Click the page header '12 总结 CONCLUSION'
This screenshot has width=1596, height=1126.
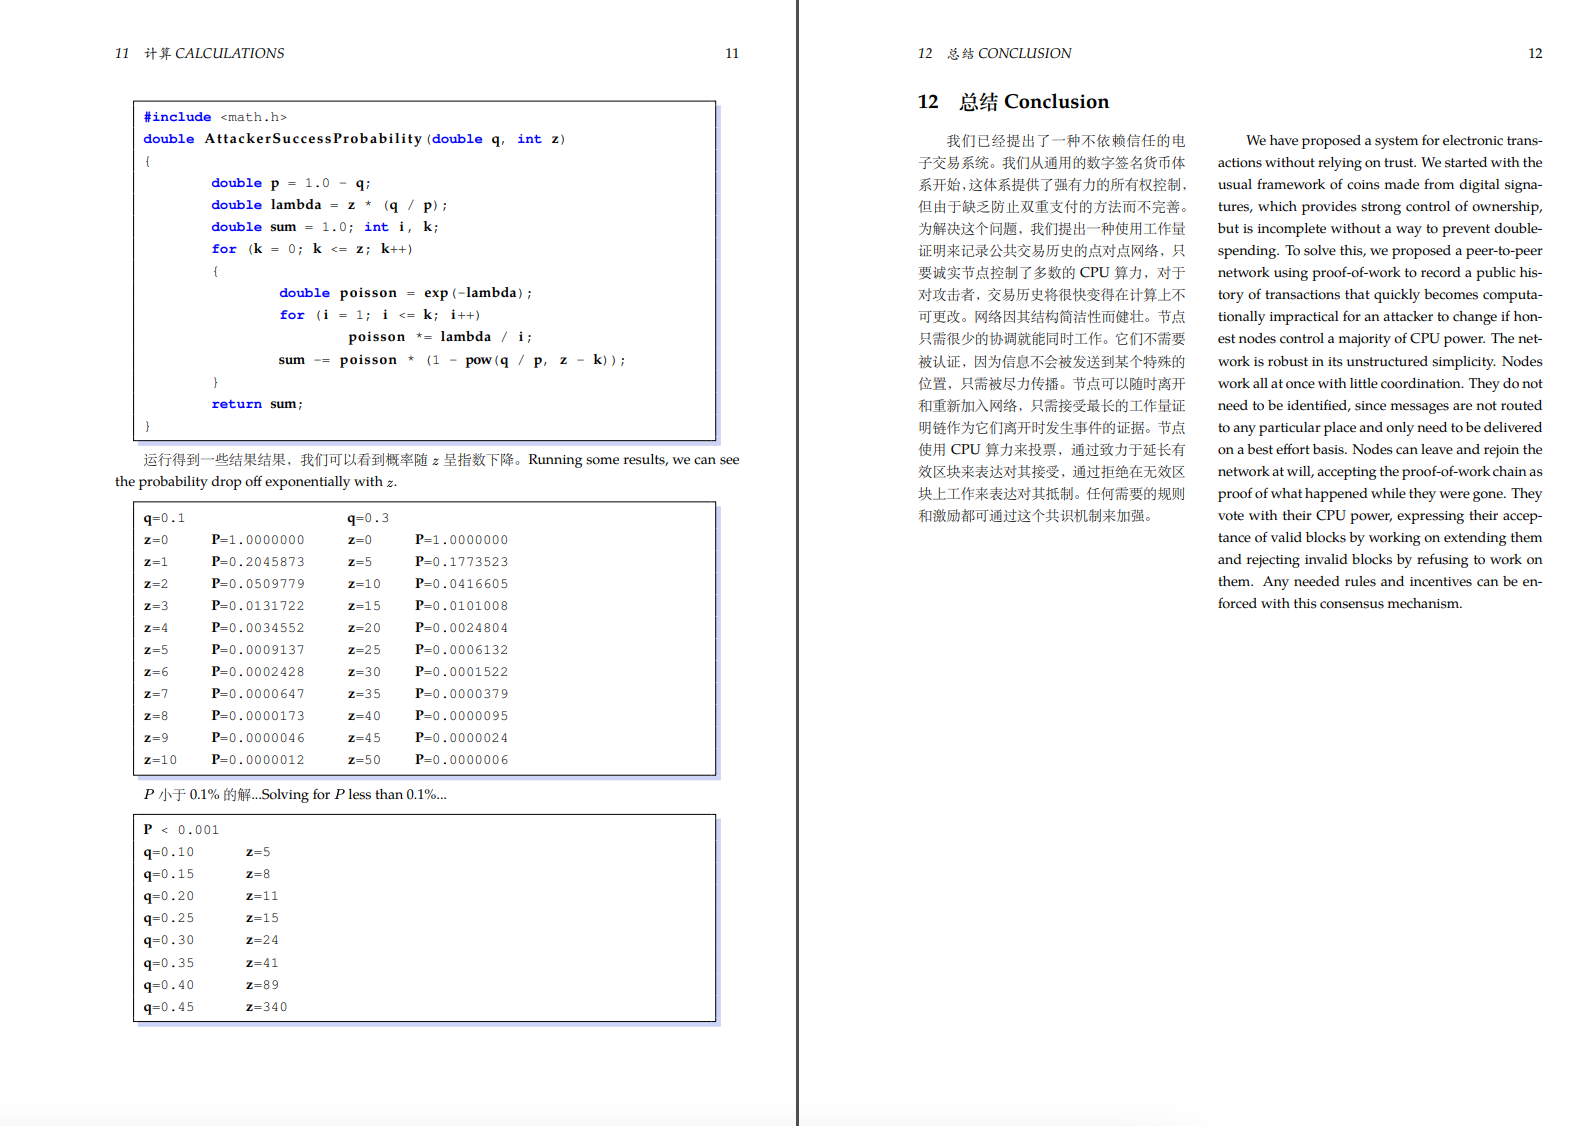tap(994, 53)
